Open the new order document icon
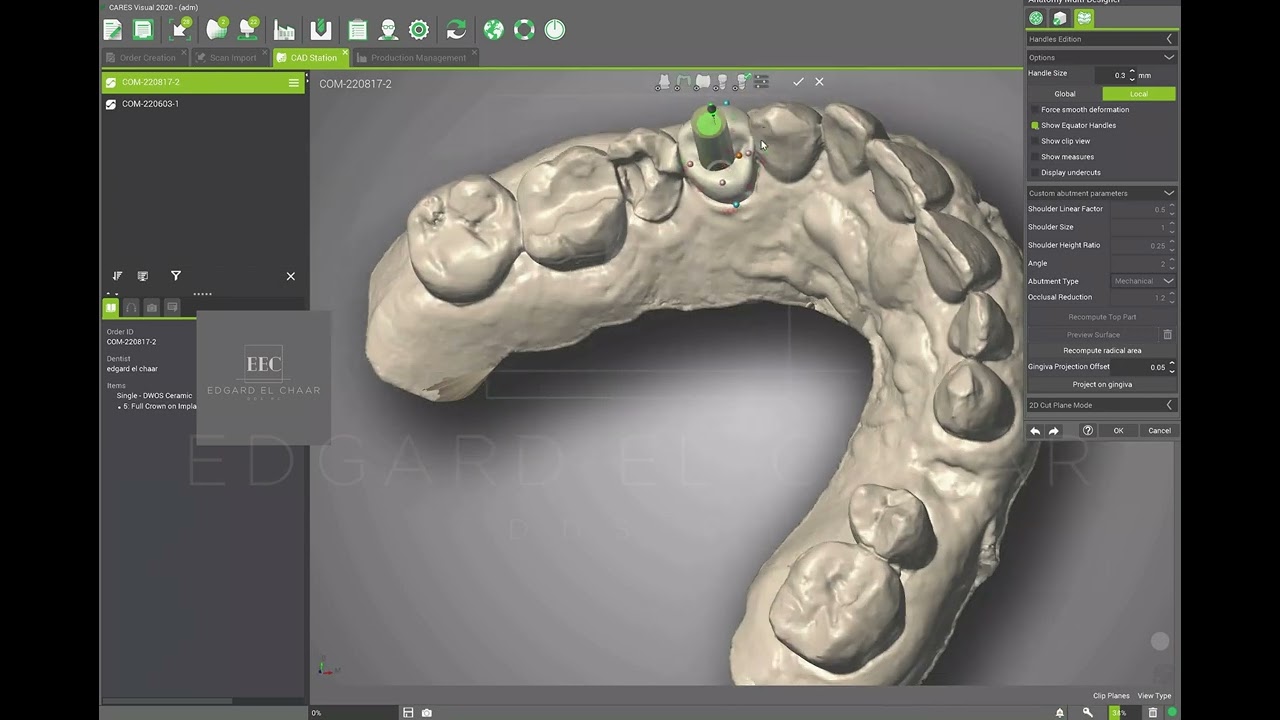This screenshot has height=720, width=1280. pos(112,30)
